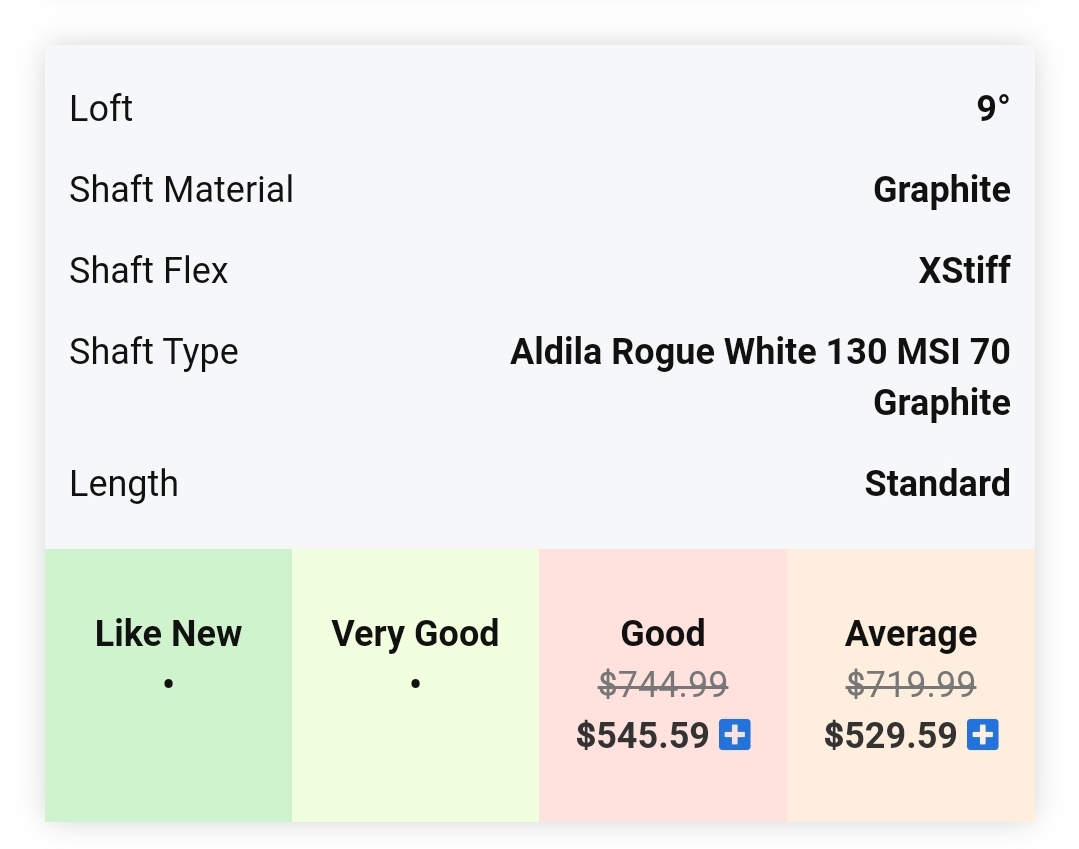Image resolution: width=1079 pixels, height=849 pixels.
Task: Click the plus icon beside $545.59
Action: 735,736
